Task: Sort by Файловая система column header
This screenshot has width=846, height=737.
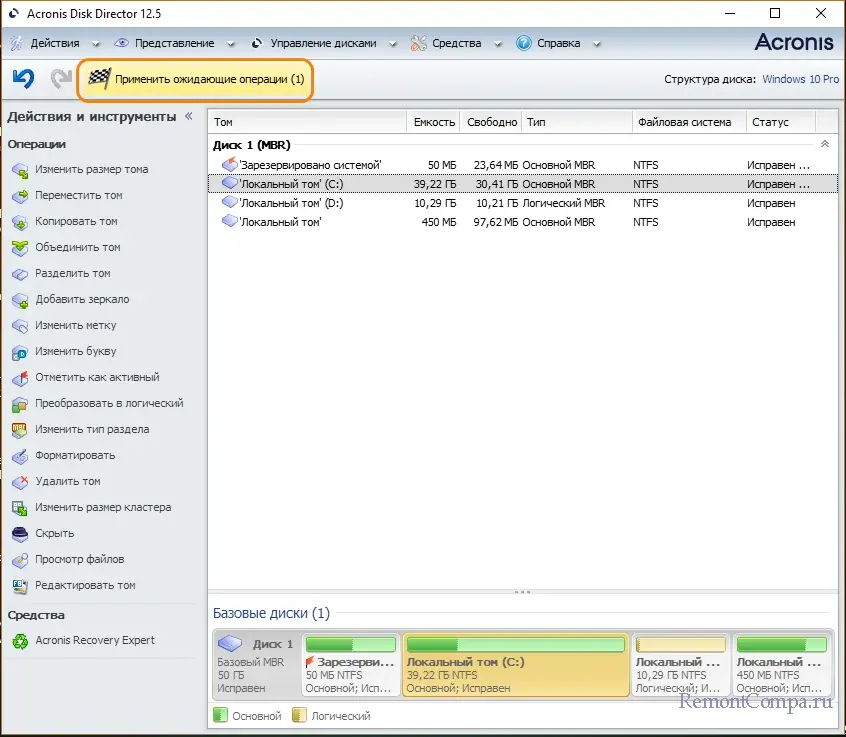Action: coord(689,122)
